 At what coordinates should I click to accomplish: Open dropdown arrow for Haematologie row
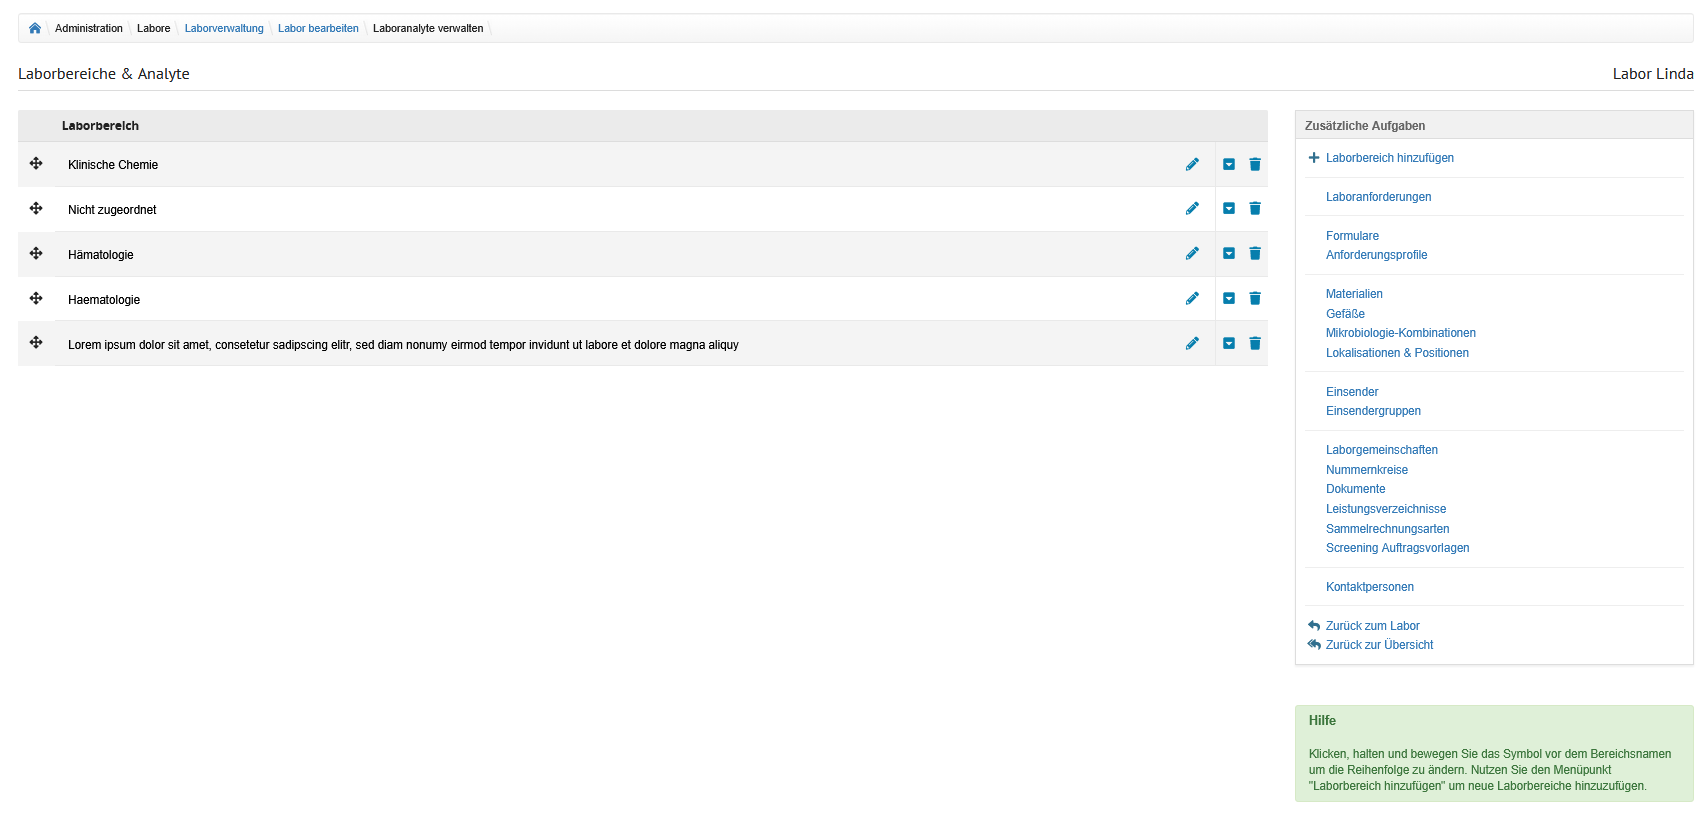[1229, 299]
